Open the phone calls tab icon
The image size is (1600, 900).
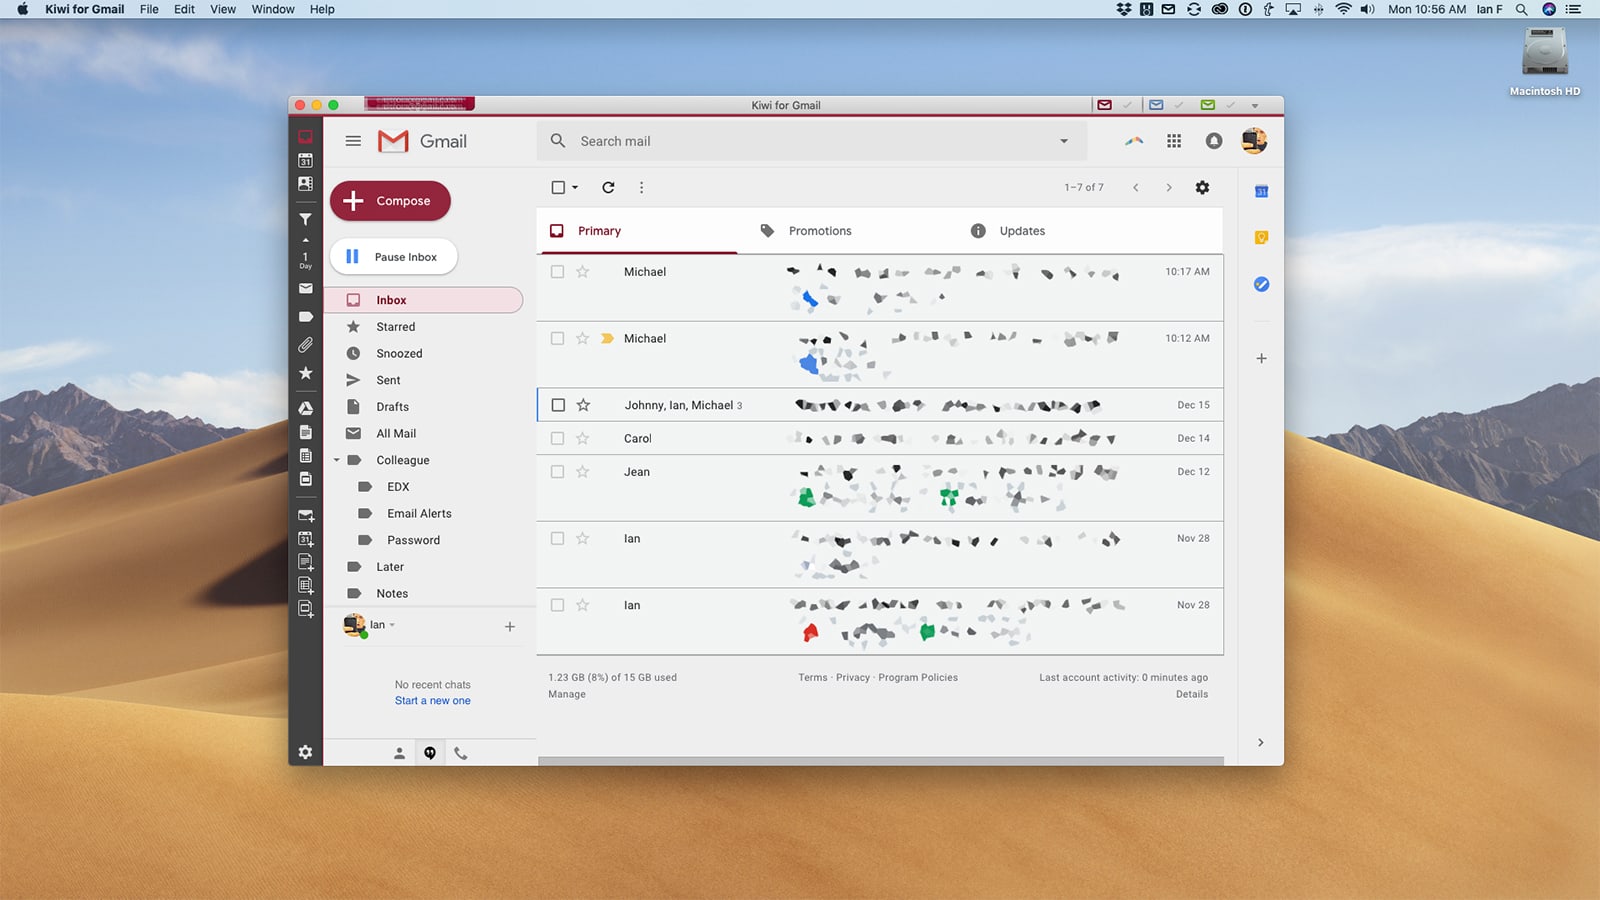pyautogui.click(x=461, y=753)
